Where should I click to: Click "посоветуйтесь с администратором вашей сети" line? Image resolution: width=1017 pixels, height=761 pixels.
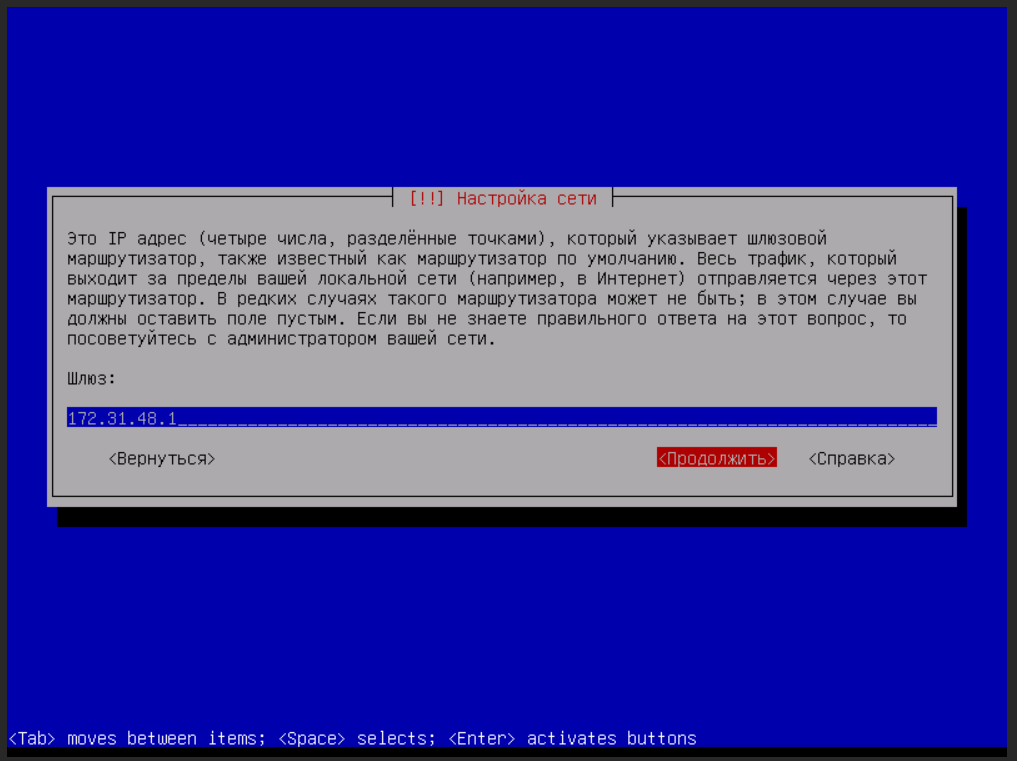tap(280, 338)
